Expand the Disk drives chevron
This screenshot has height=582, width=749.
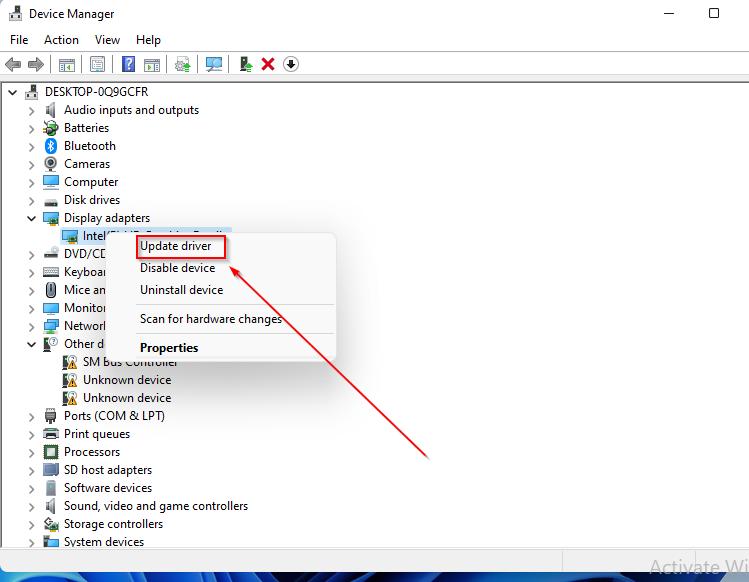(32, 201)
